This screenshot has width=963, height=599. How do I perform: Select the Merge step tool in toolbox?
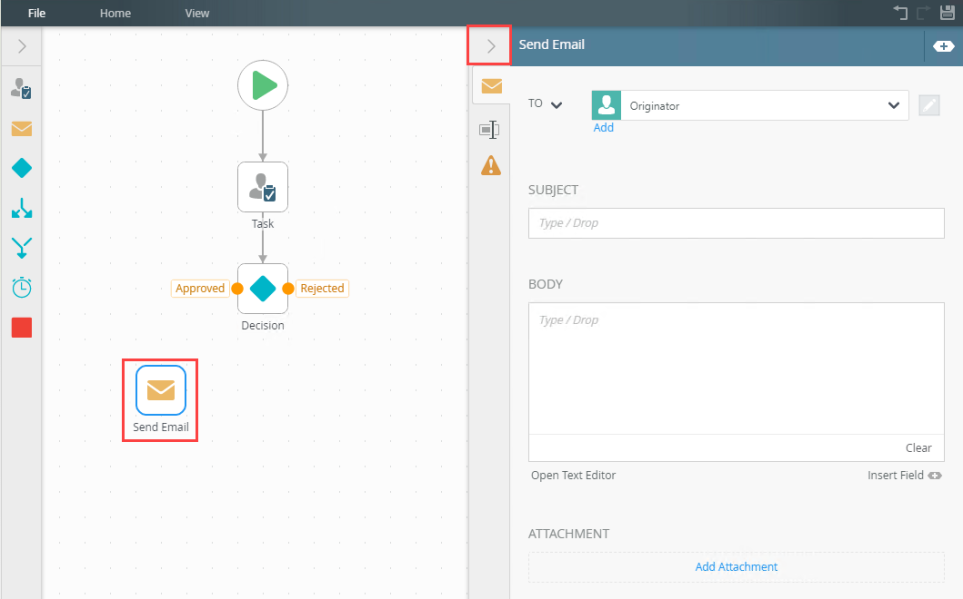click(21, 248)
